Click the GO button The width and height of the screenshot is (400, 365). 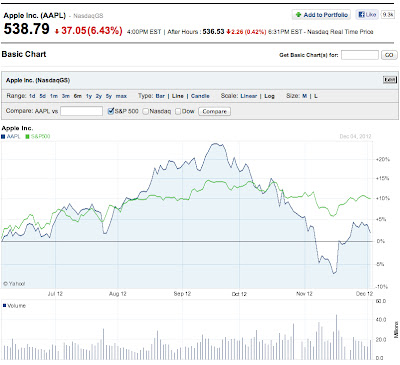[389, 55]
